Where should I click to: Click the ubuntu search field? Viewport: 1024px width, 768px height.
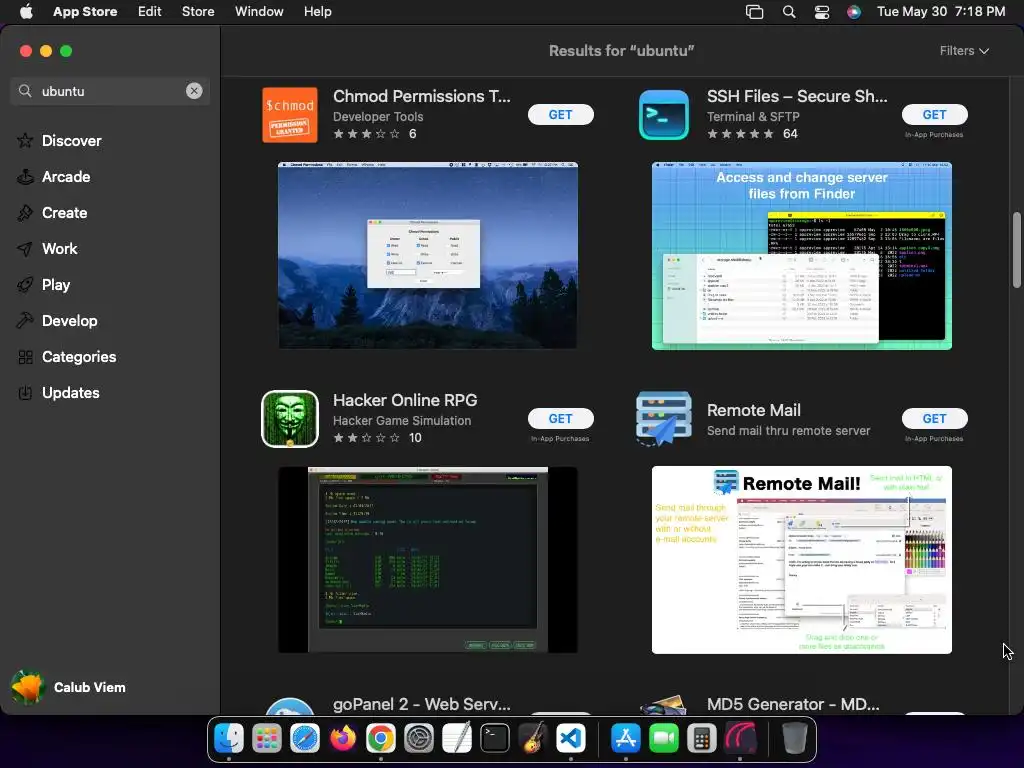[110, 91]
